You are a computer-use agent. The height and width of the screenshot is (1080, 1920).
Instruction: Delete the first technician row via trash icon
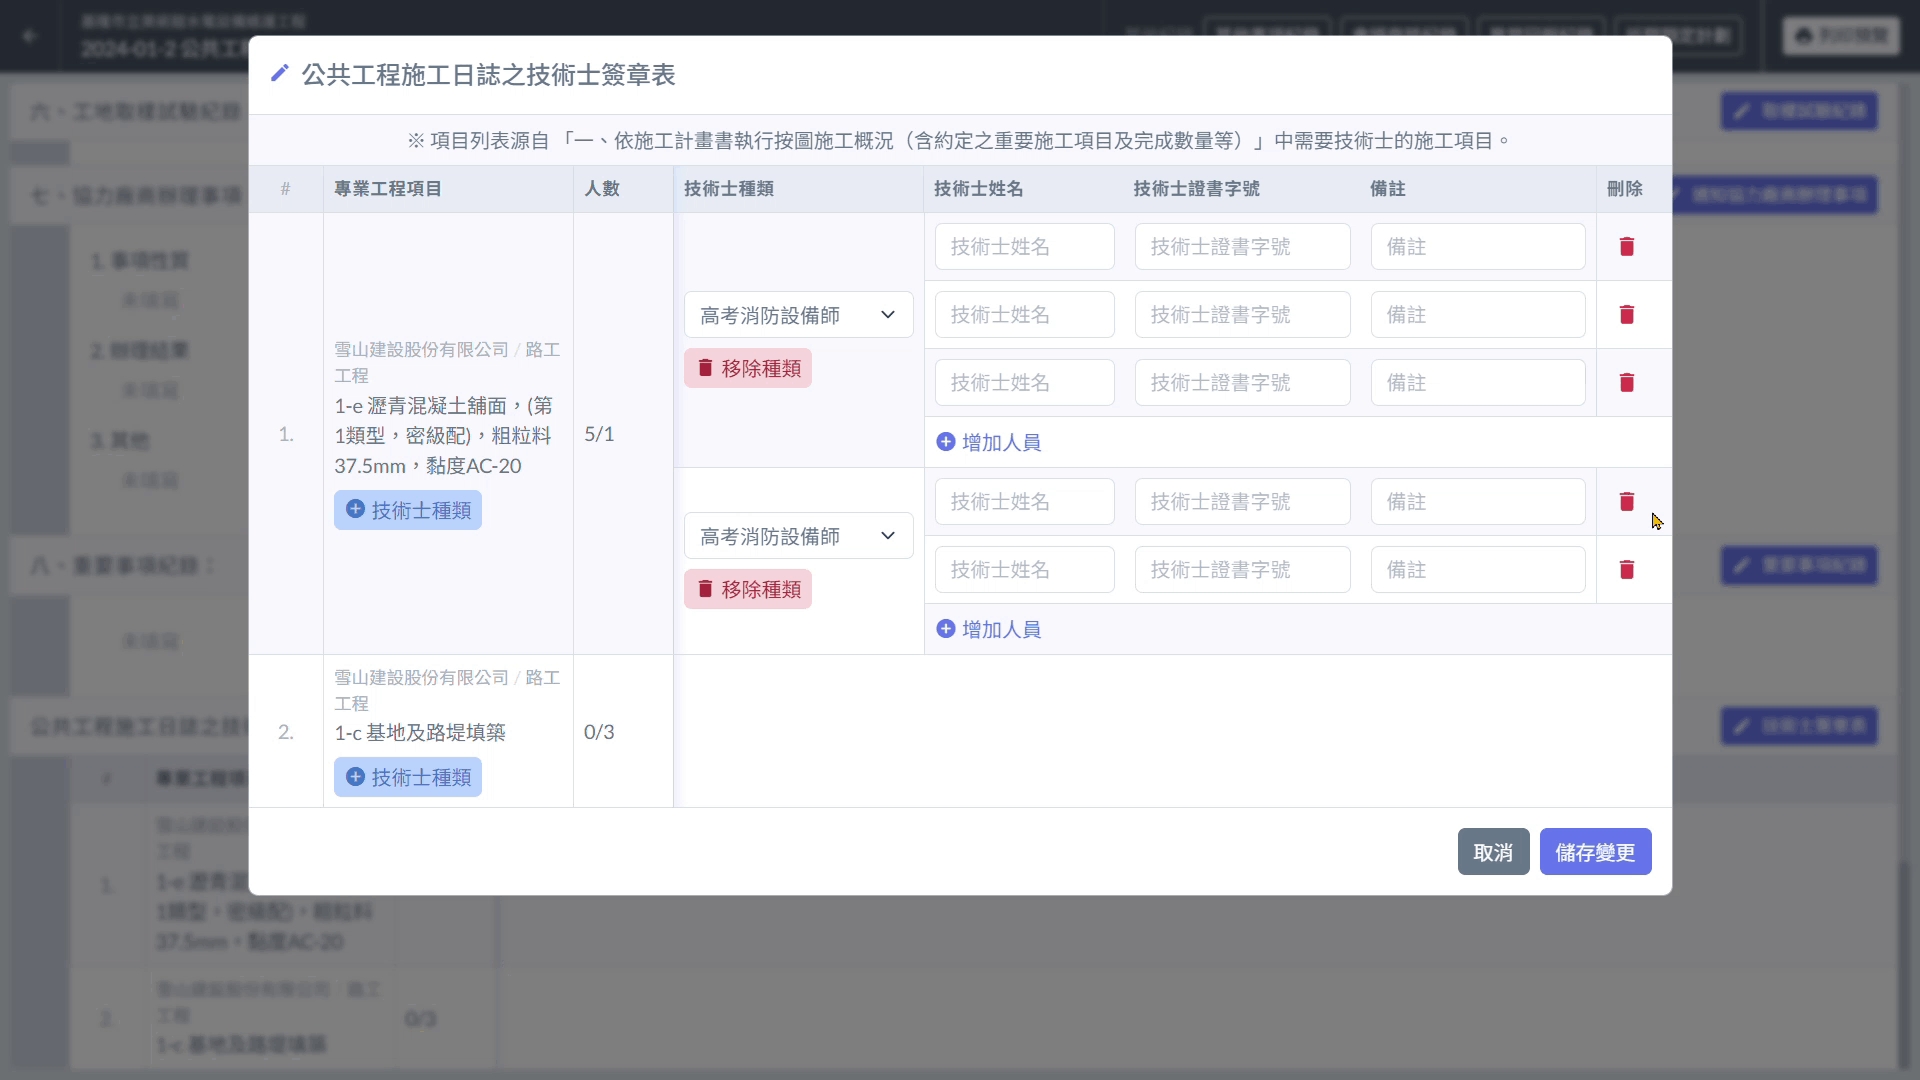point(1626,246)
